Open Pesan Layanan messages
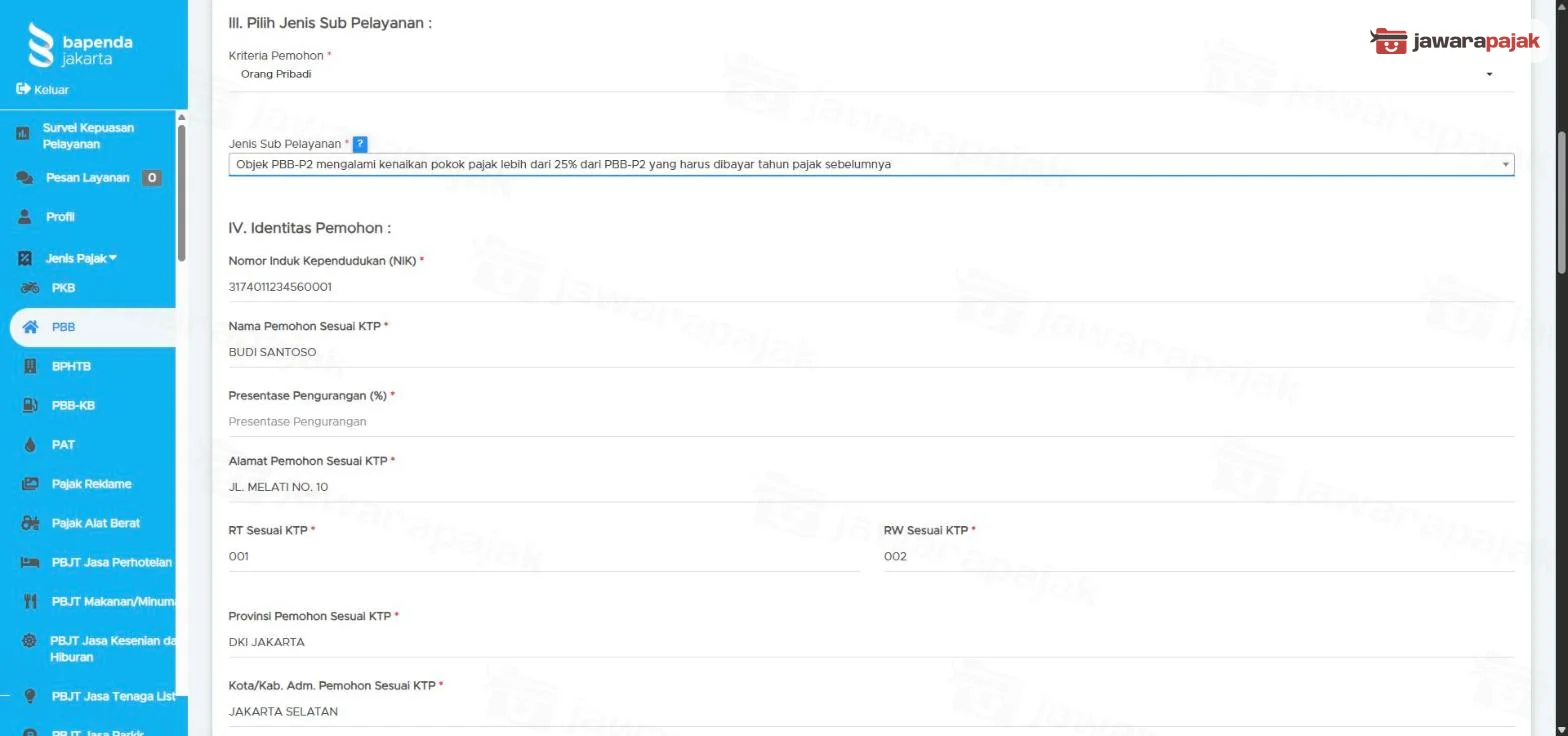1568x736 pixels. coord(88,178)
